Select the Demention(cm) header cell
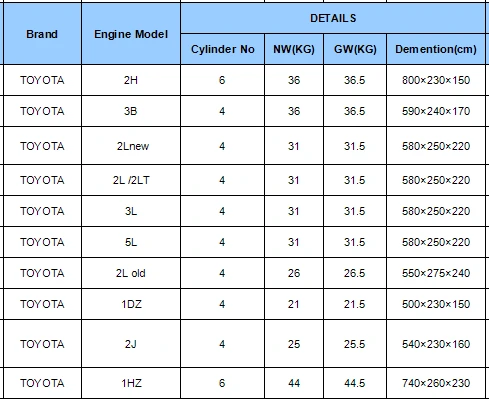The height and width of the screenshot is (399, 489). point(436,49)
